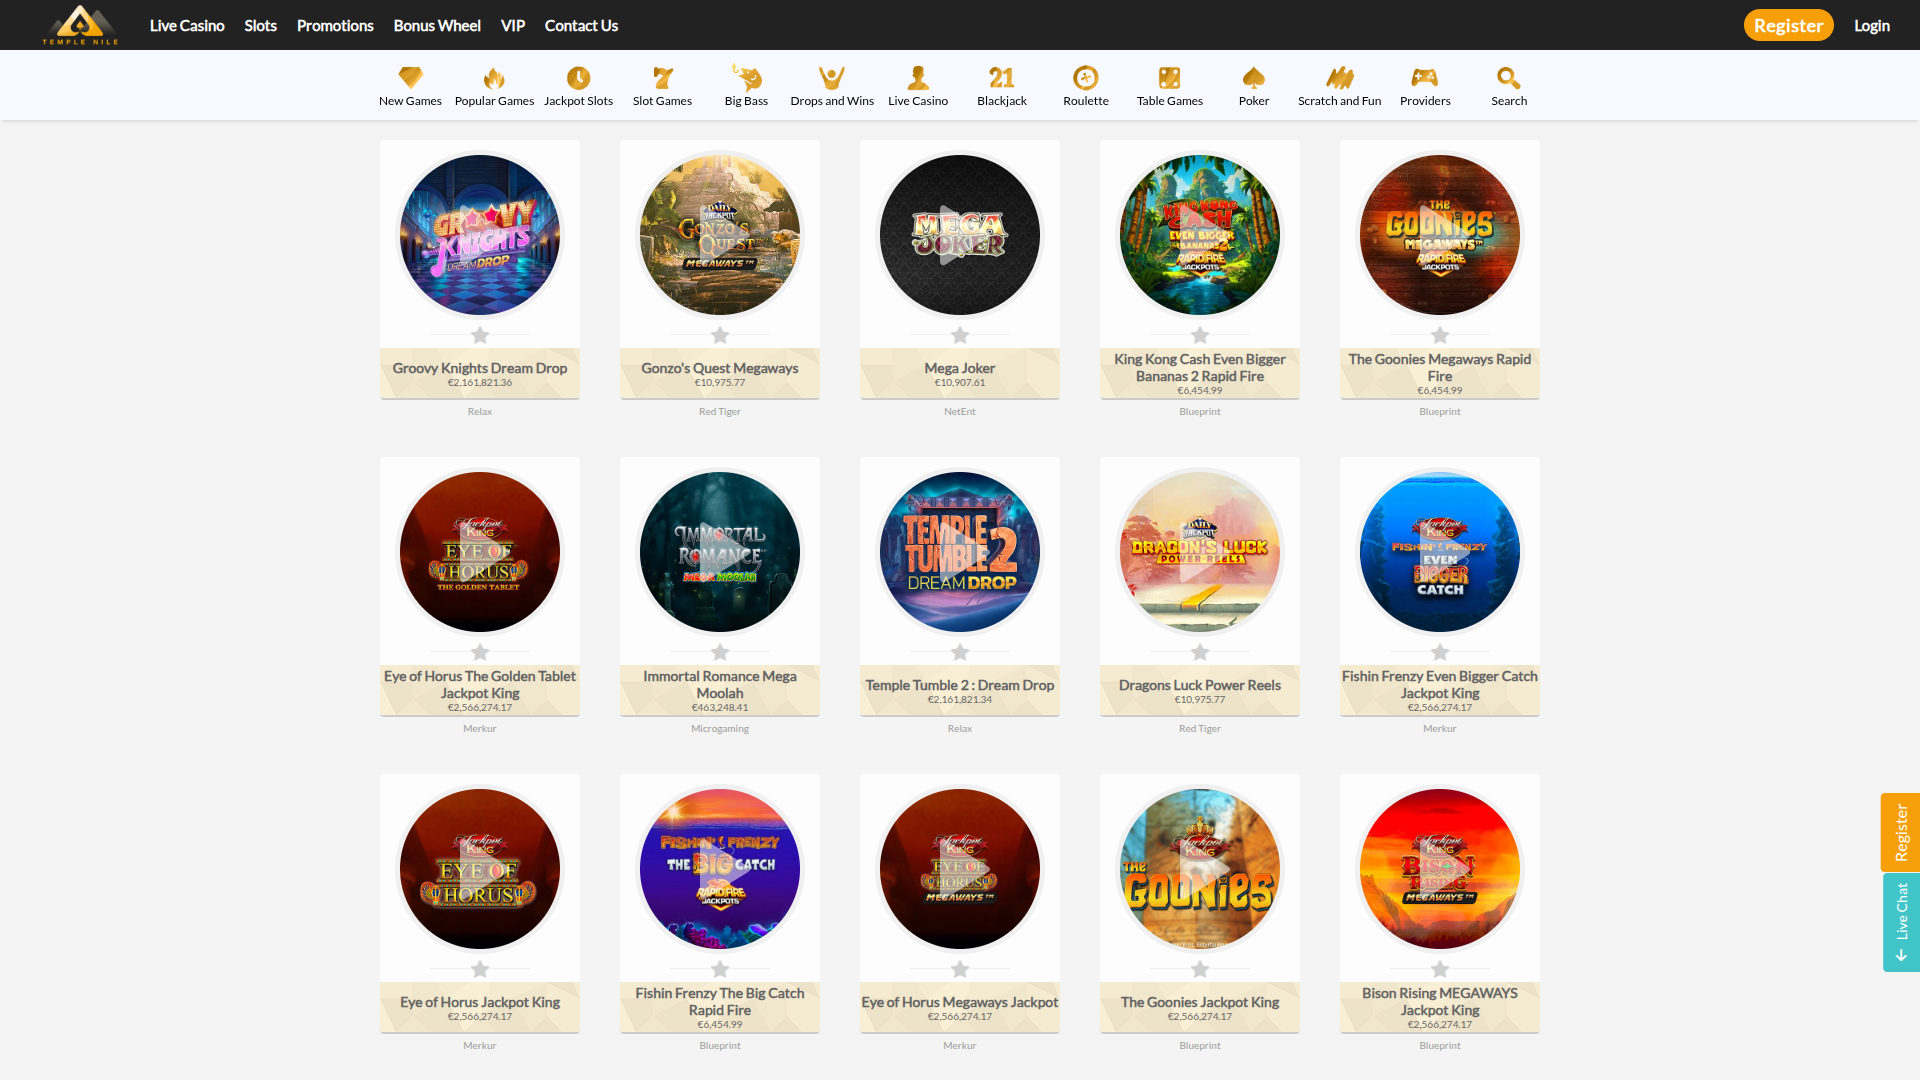
Task: Open the Jackpot Slots category icon
Action: [578, 78]
